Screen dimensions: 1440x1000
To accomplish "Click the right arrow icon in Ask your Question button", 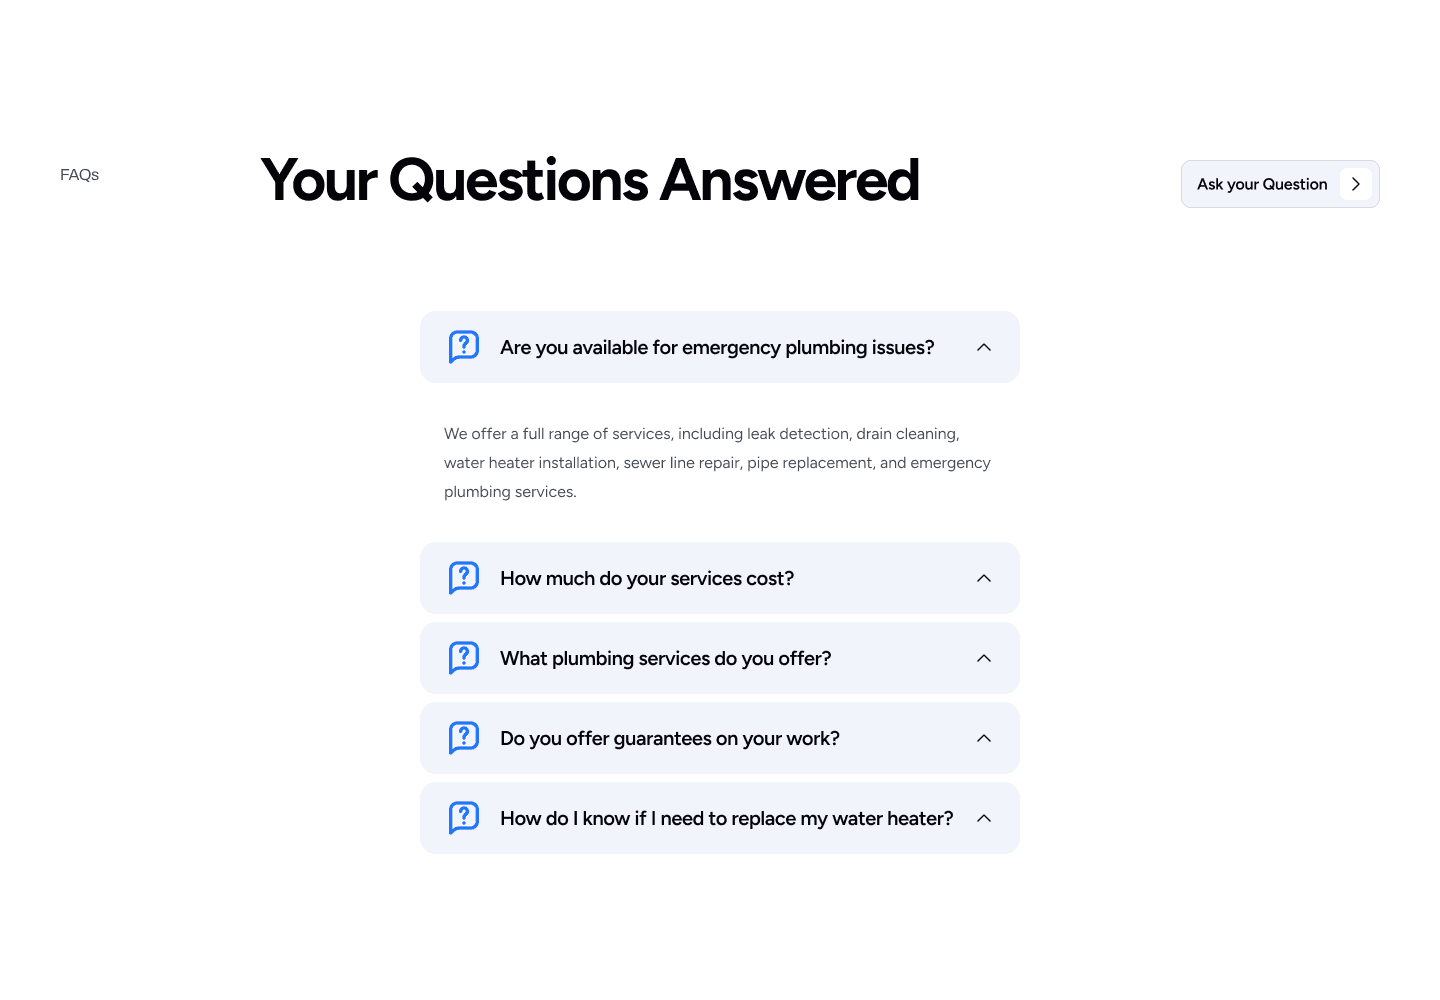I will pos(1356,184).
